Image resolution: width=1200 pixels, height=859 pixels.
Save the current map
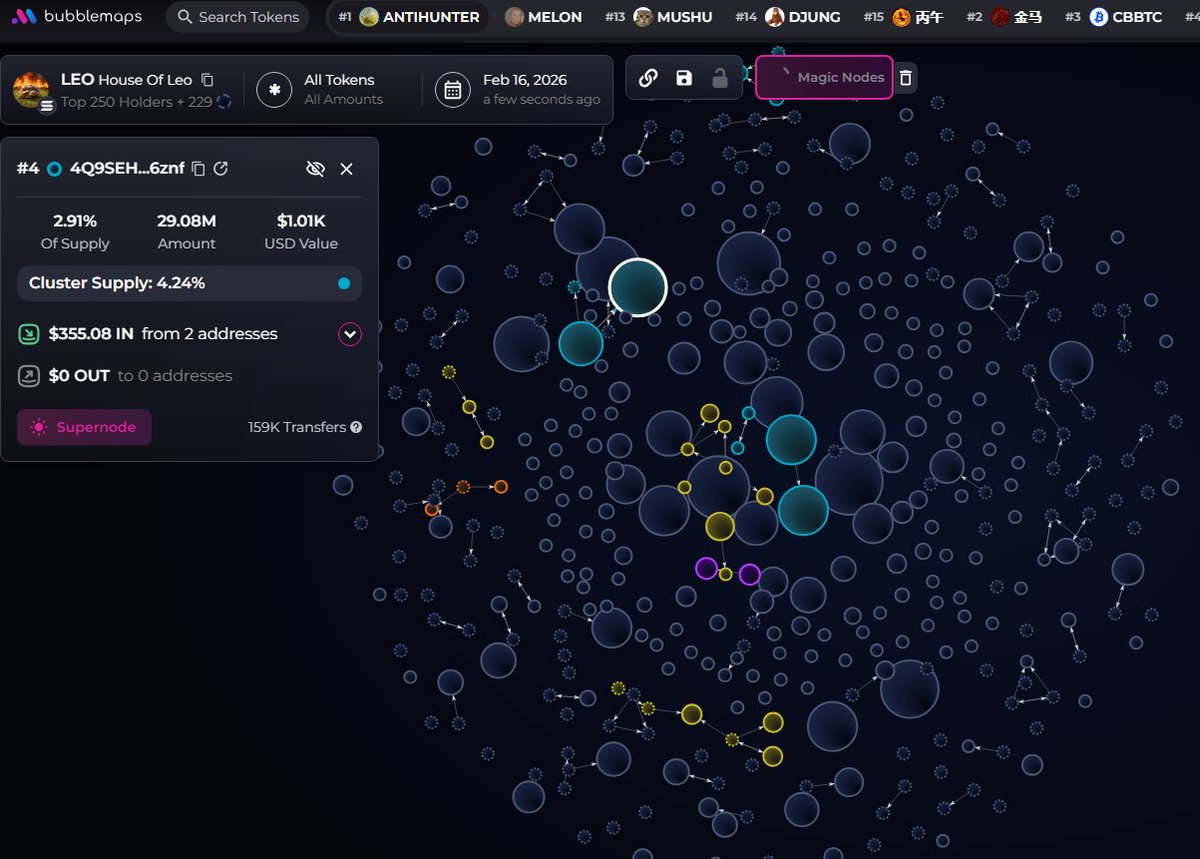tap(684, 78)
